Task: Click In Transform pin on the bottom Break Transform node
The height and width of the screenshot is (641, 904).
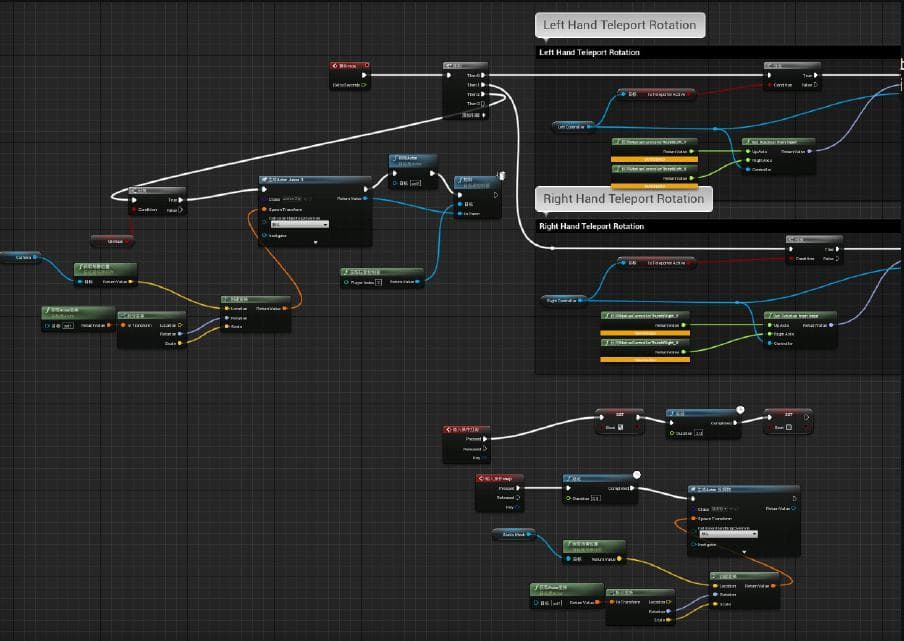Action: (x=612, y=602)
